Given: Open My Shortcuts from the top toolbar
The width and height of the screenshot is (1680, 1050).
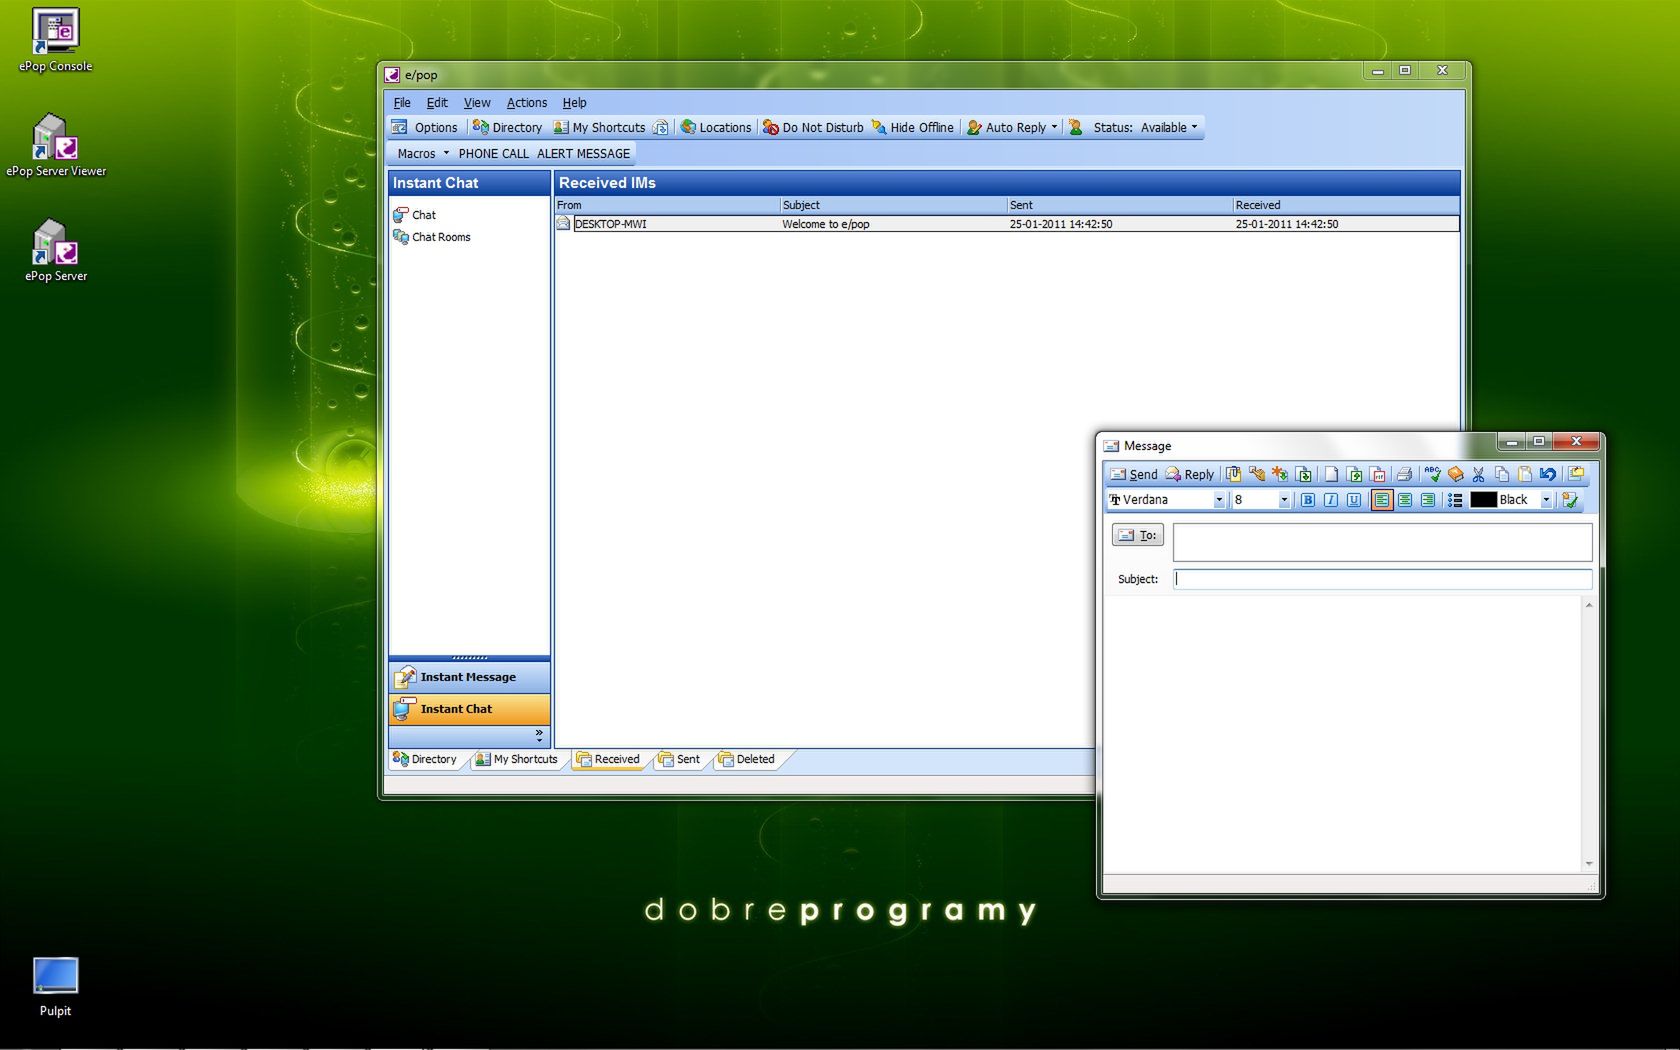Looking at the screenshot, I should (x=599, y=127).
